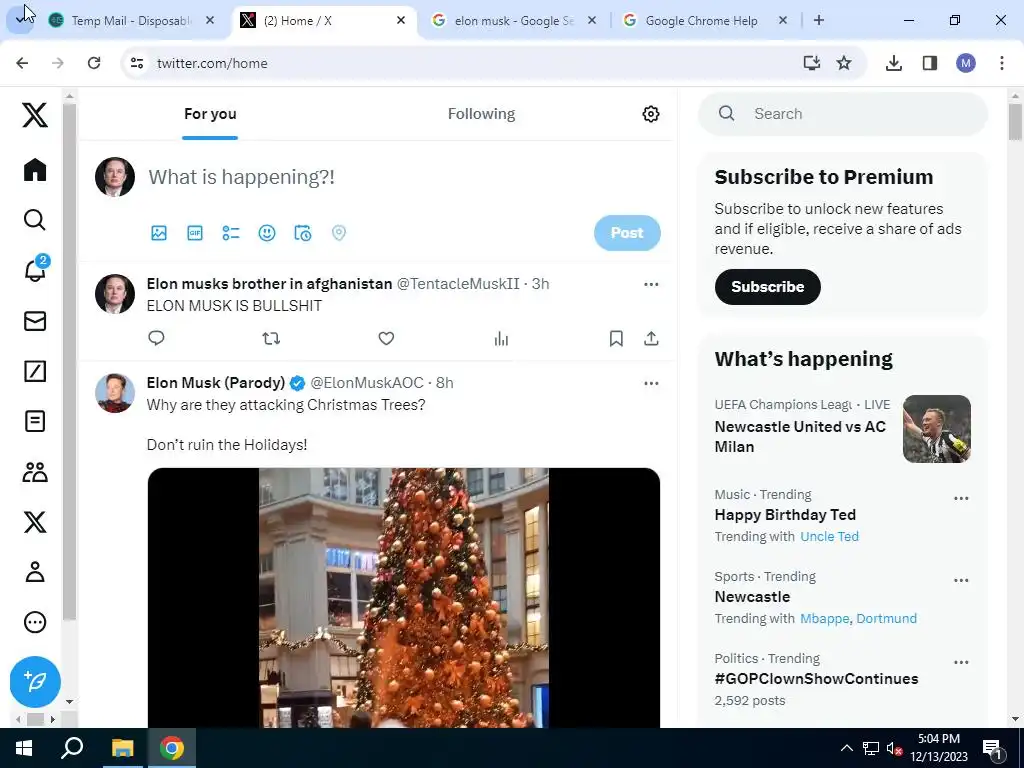The image size is (1024, 768).
Task: Switch to Temp Mail browser tab
Action: (x=132, y=21)
